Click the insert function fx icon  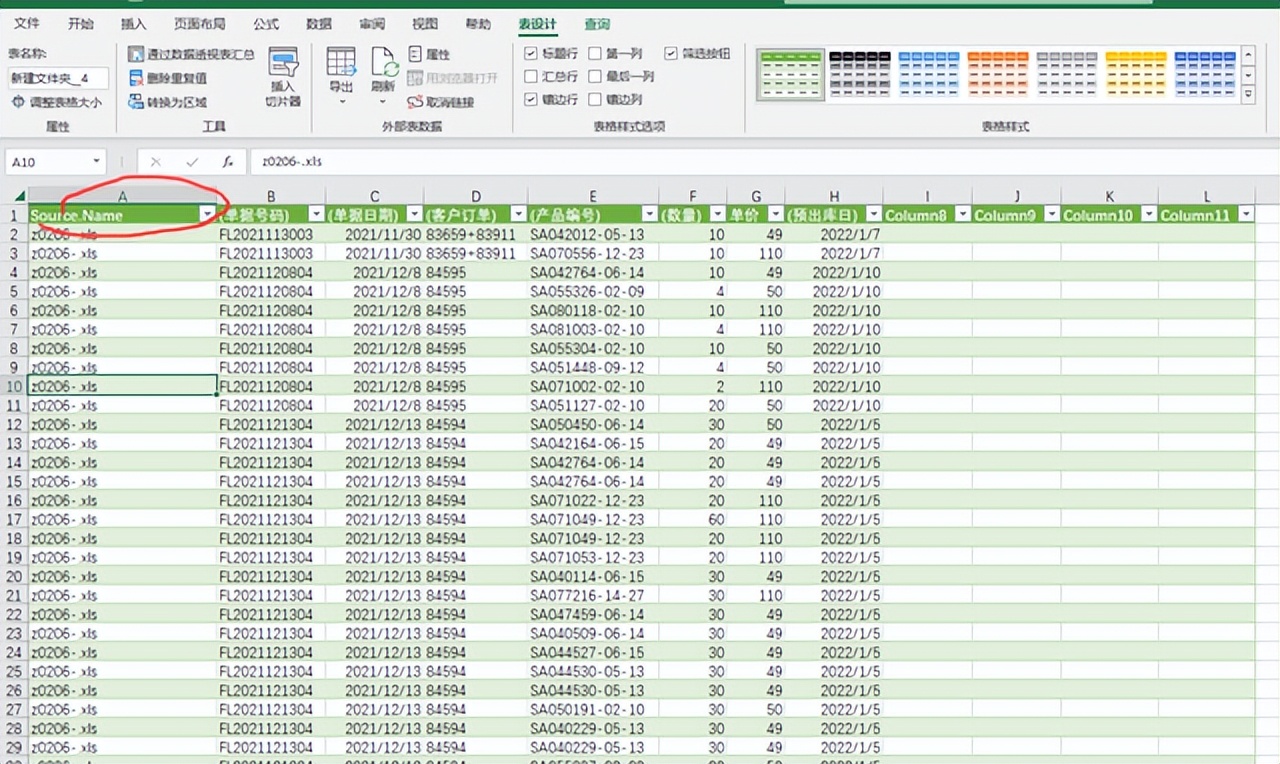click(227, 161)
